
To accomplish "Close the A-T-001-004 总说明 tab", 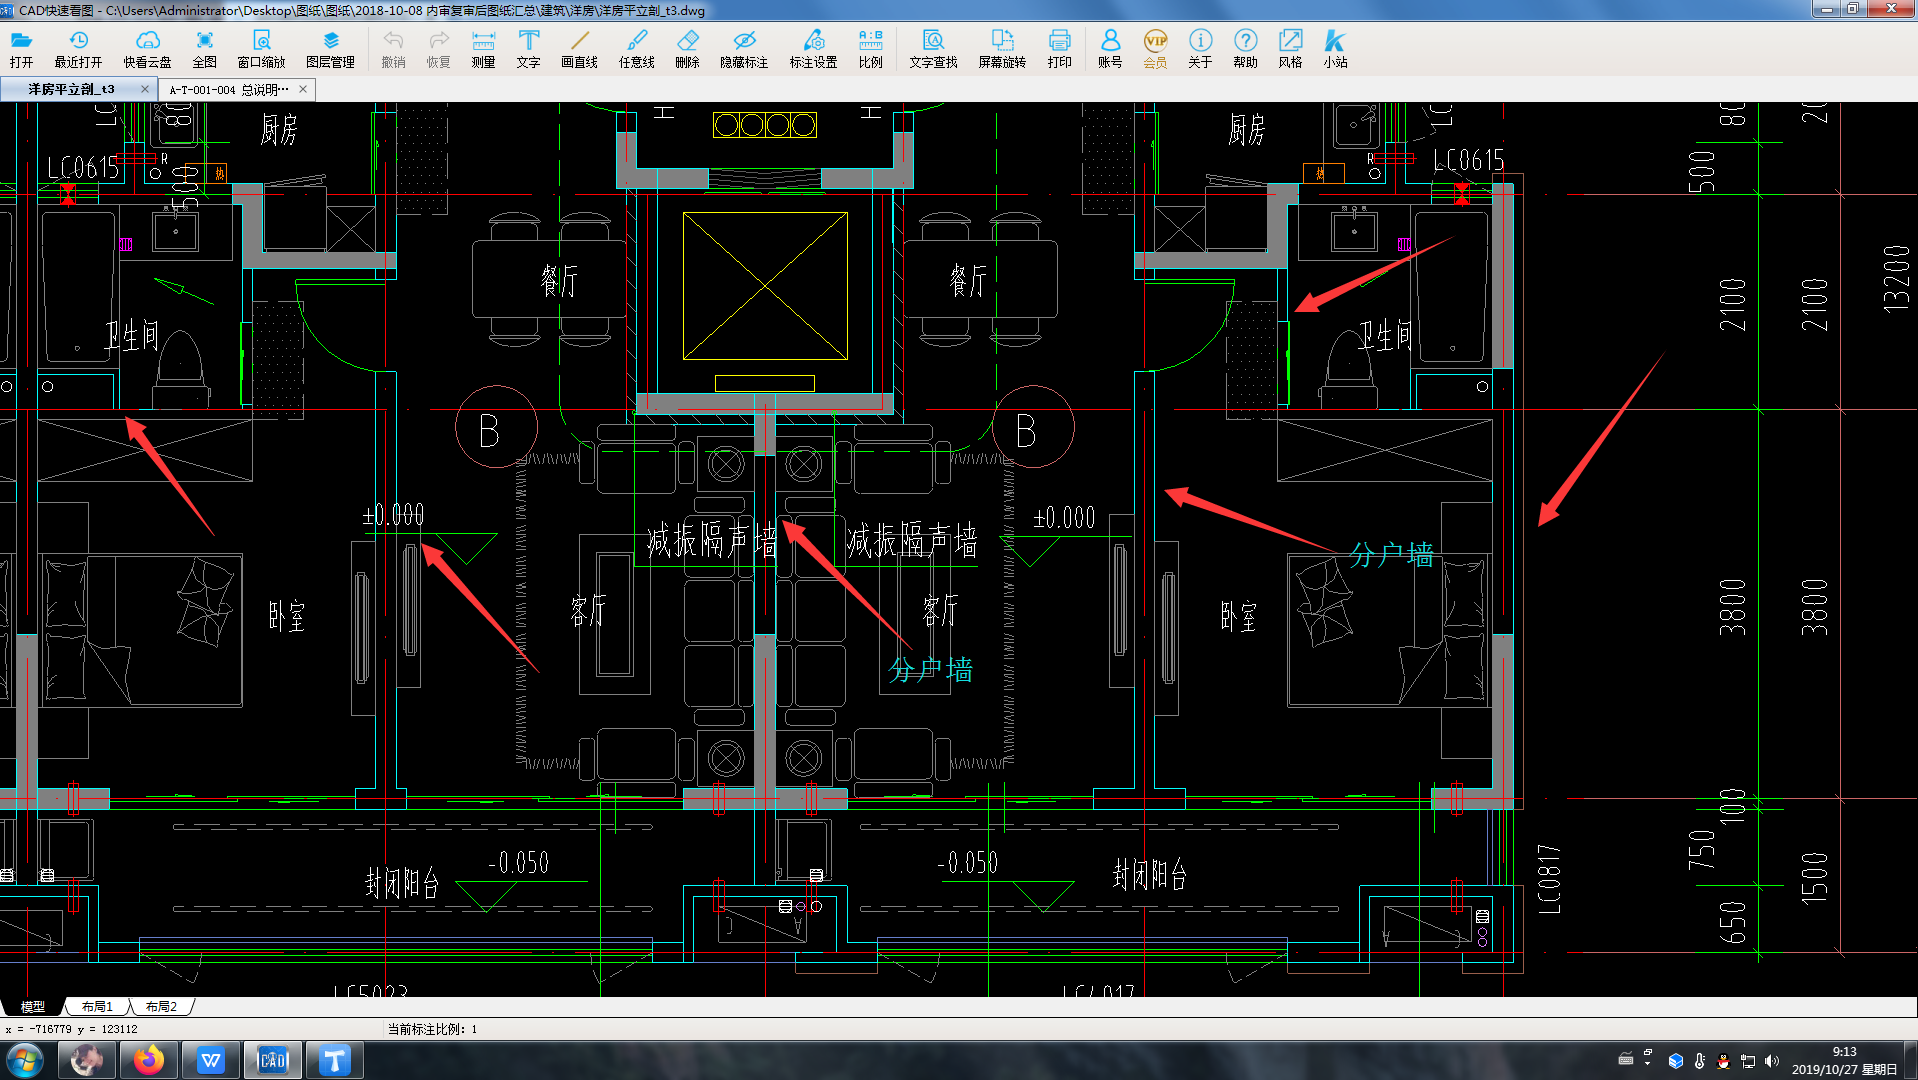I will (302, 89).
